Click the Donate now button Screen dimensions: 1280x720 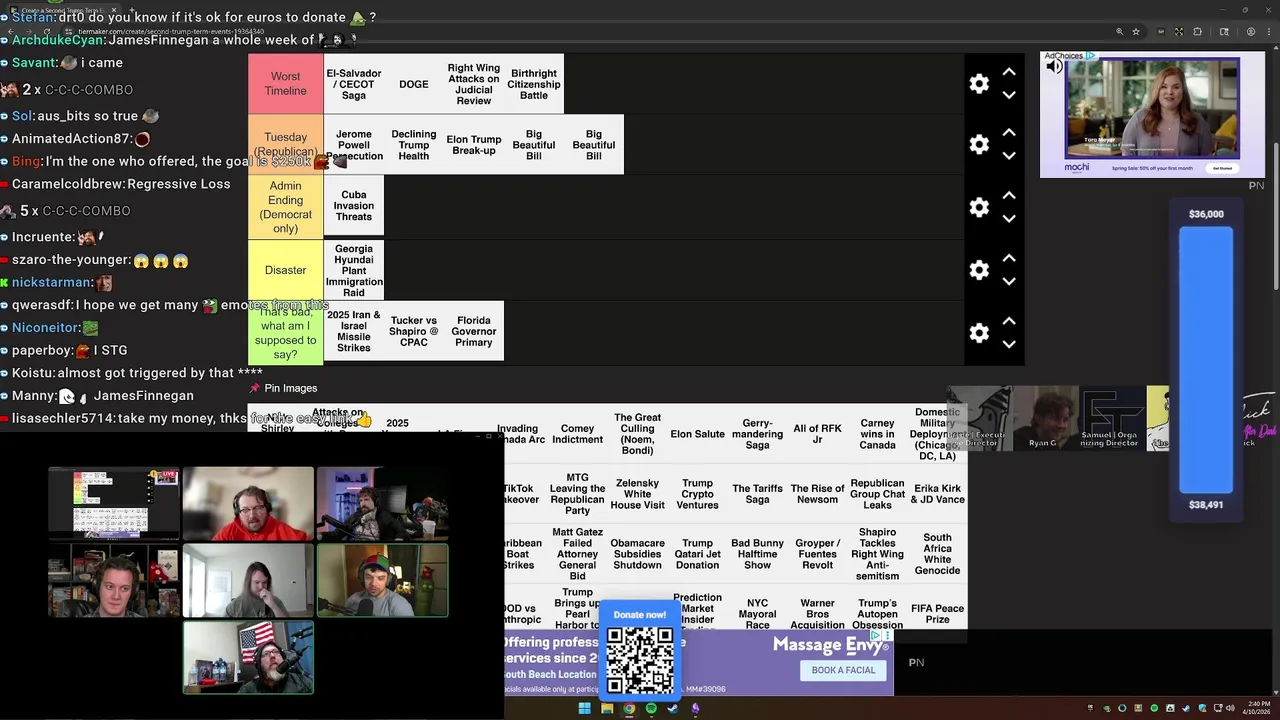click(x=640, y=615)
